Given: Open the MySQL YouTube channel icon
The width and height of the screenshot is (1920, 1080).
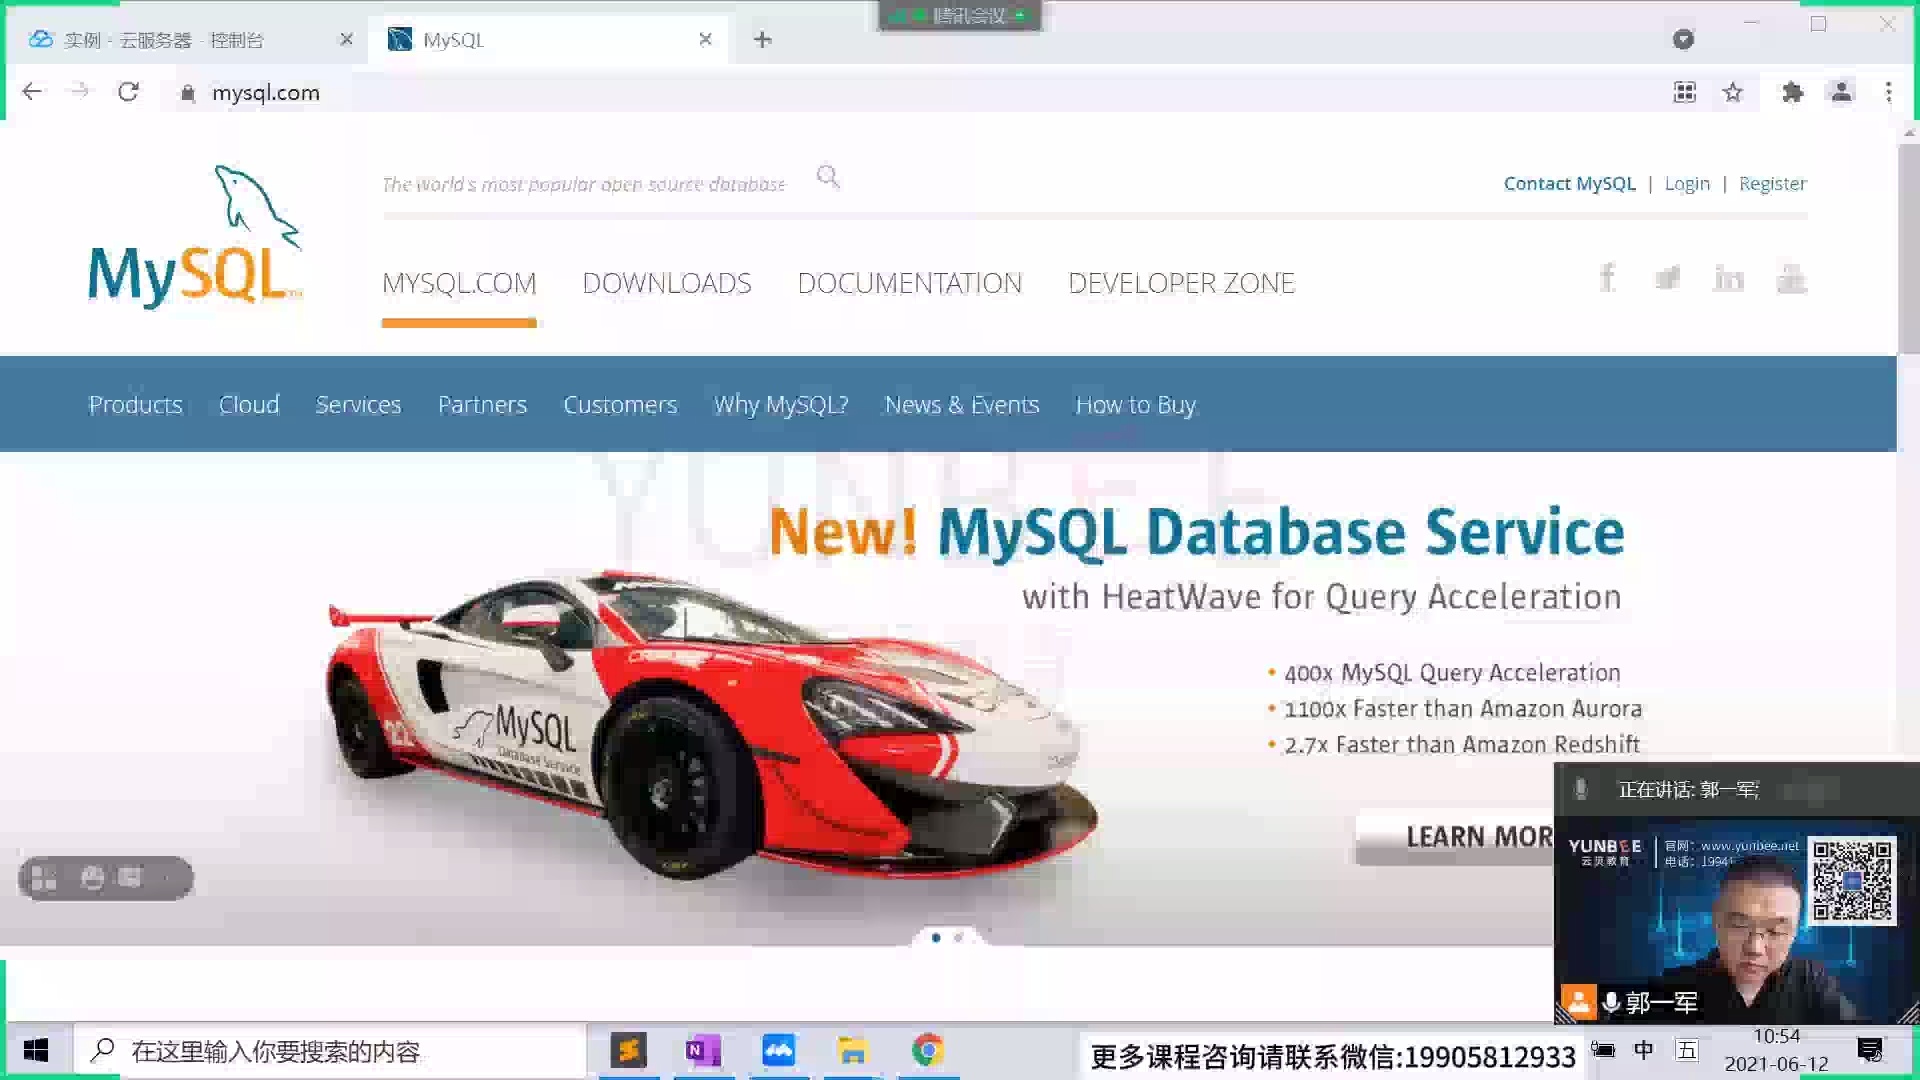Looking at the screenshot, I should (1791, 278).
